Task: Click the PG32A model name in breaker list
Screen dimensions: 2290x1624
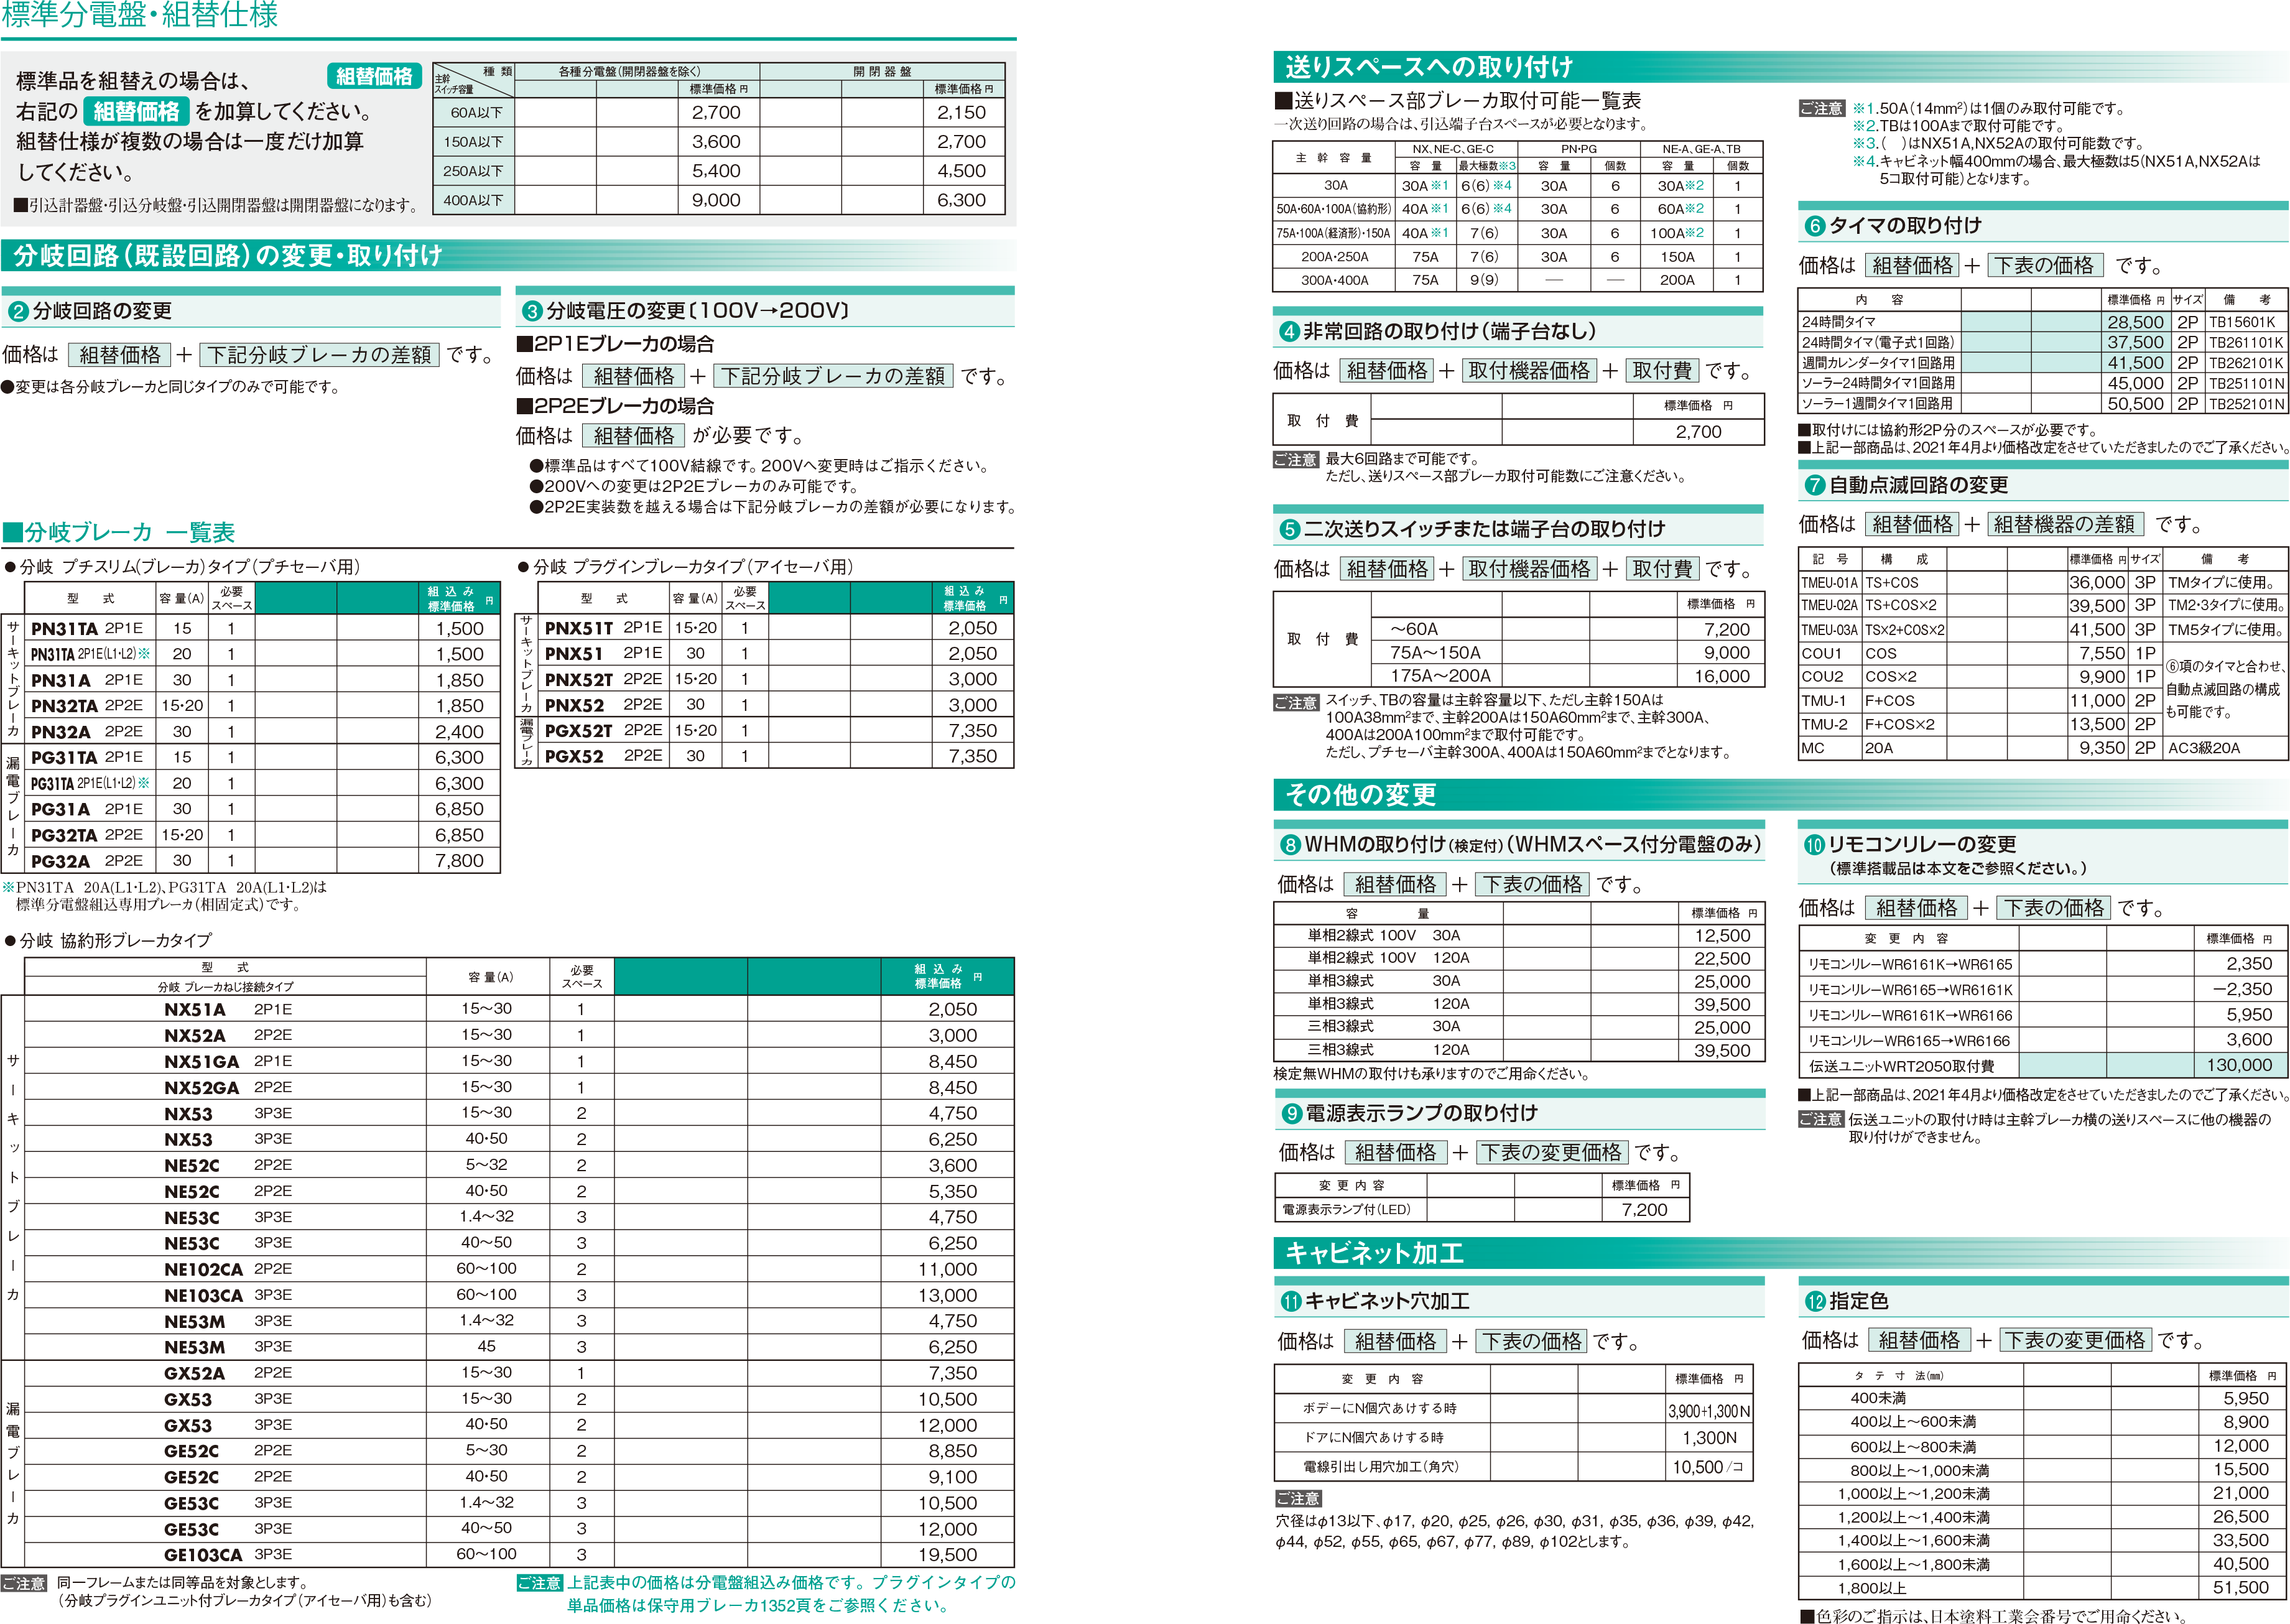Action: coord(61,862)
